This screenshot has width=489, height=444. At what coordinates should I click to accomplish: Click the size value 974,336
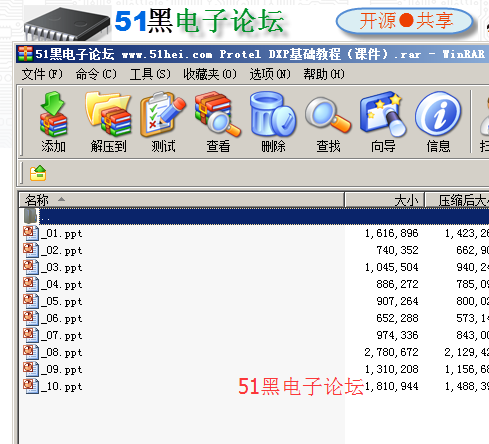(x=397, y=335)
